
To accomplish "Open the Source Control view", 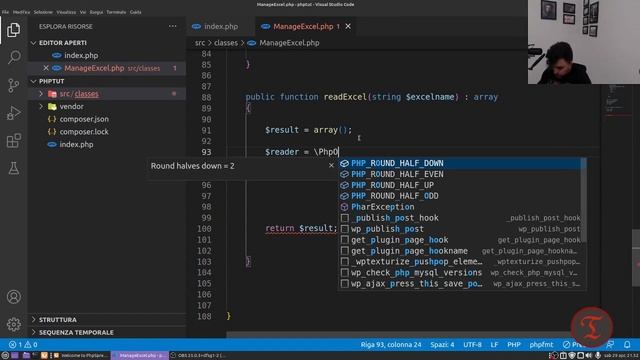I will (13, 85).
